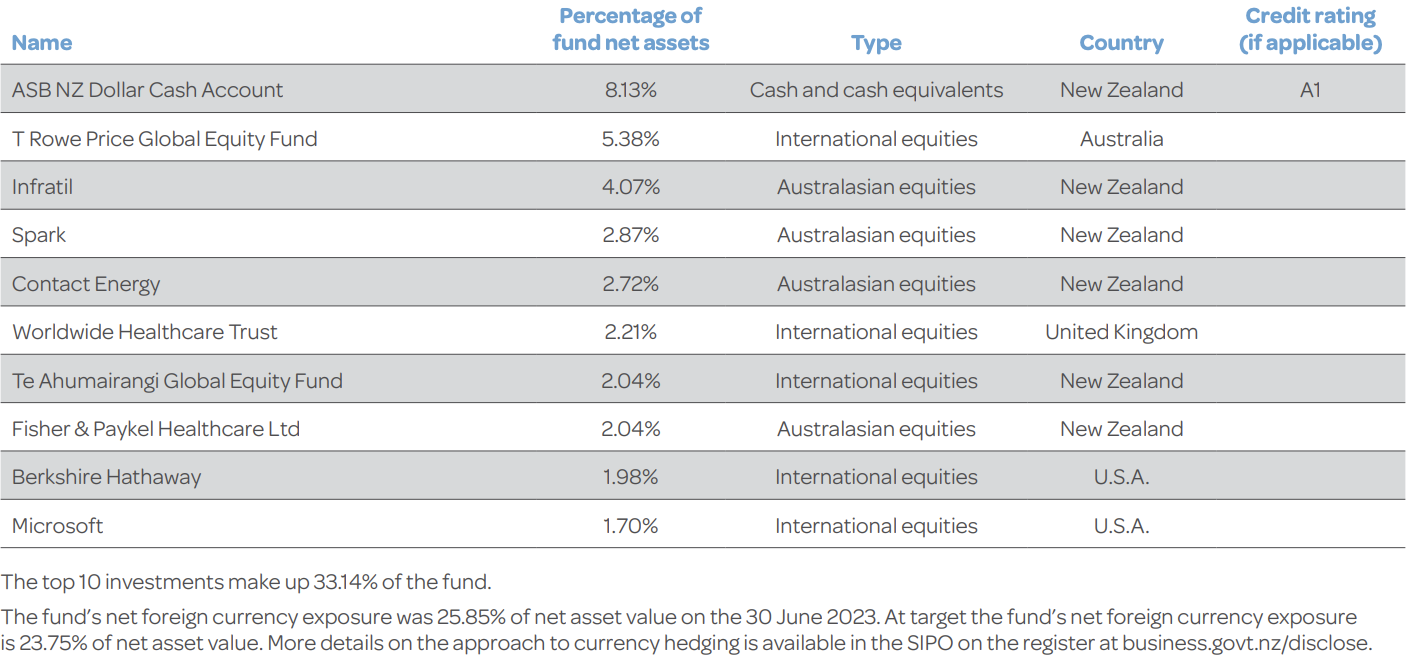
Task: Click the Credit rating column header
Action: tap(1310, 30)
